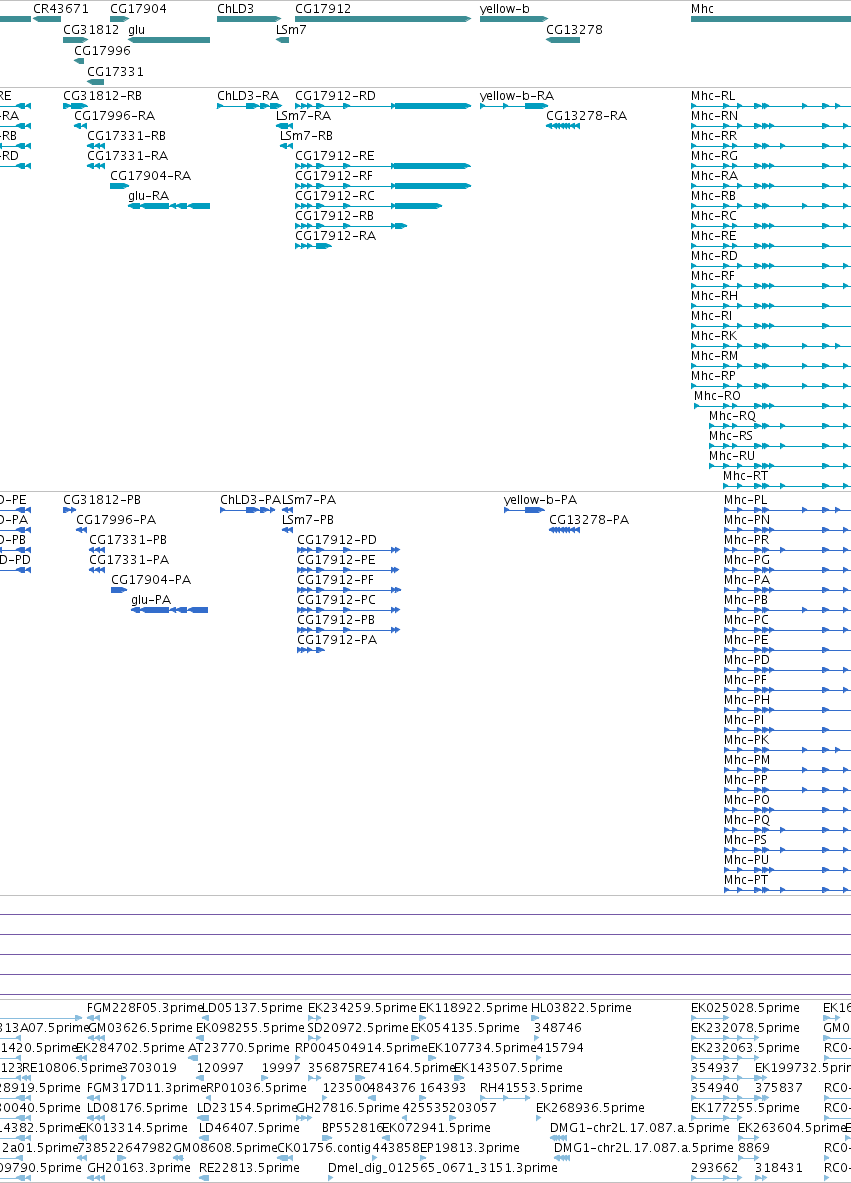Click transcript LSm7-RA label
The height and width of the screenshot is (1183, 851).
point(303,115)
